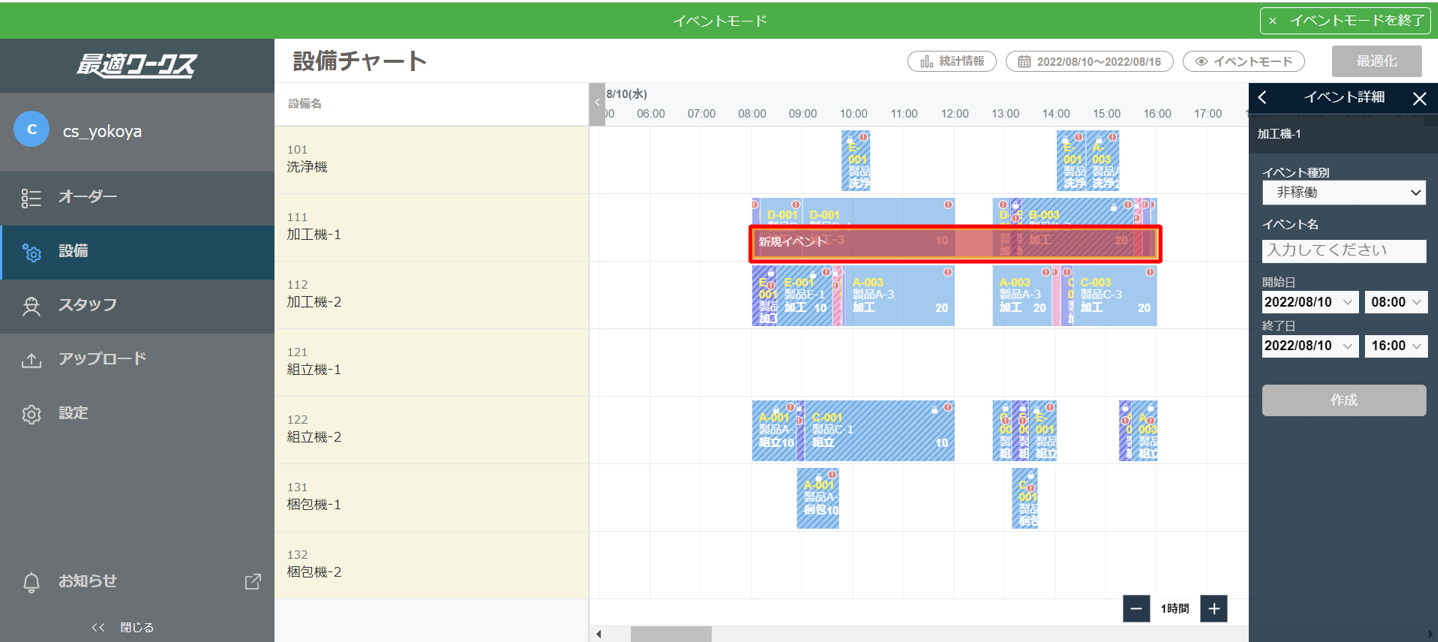The width and height of the screenshot is (1438, 642).
Task: Click the equipment gear icon
Action: click(31, 252)
